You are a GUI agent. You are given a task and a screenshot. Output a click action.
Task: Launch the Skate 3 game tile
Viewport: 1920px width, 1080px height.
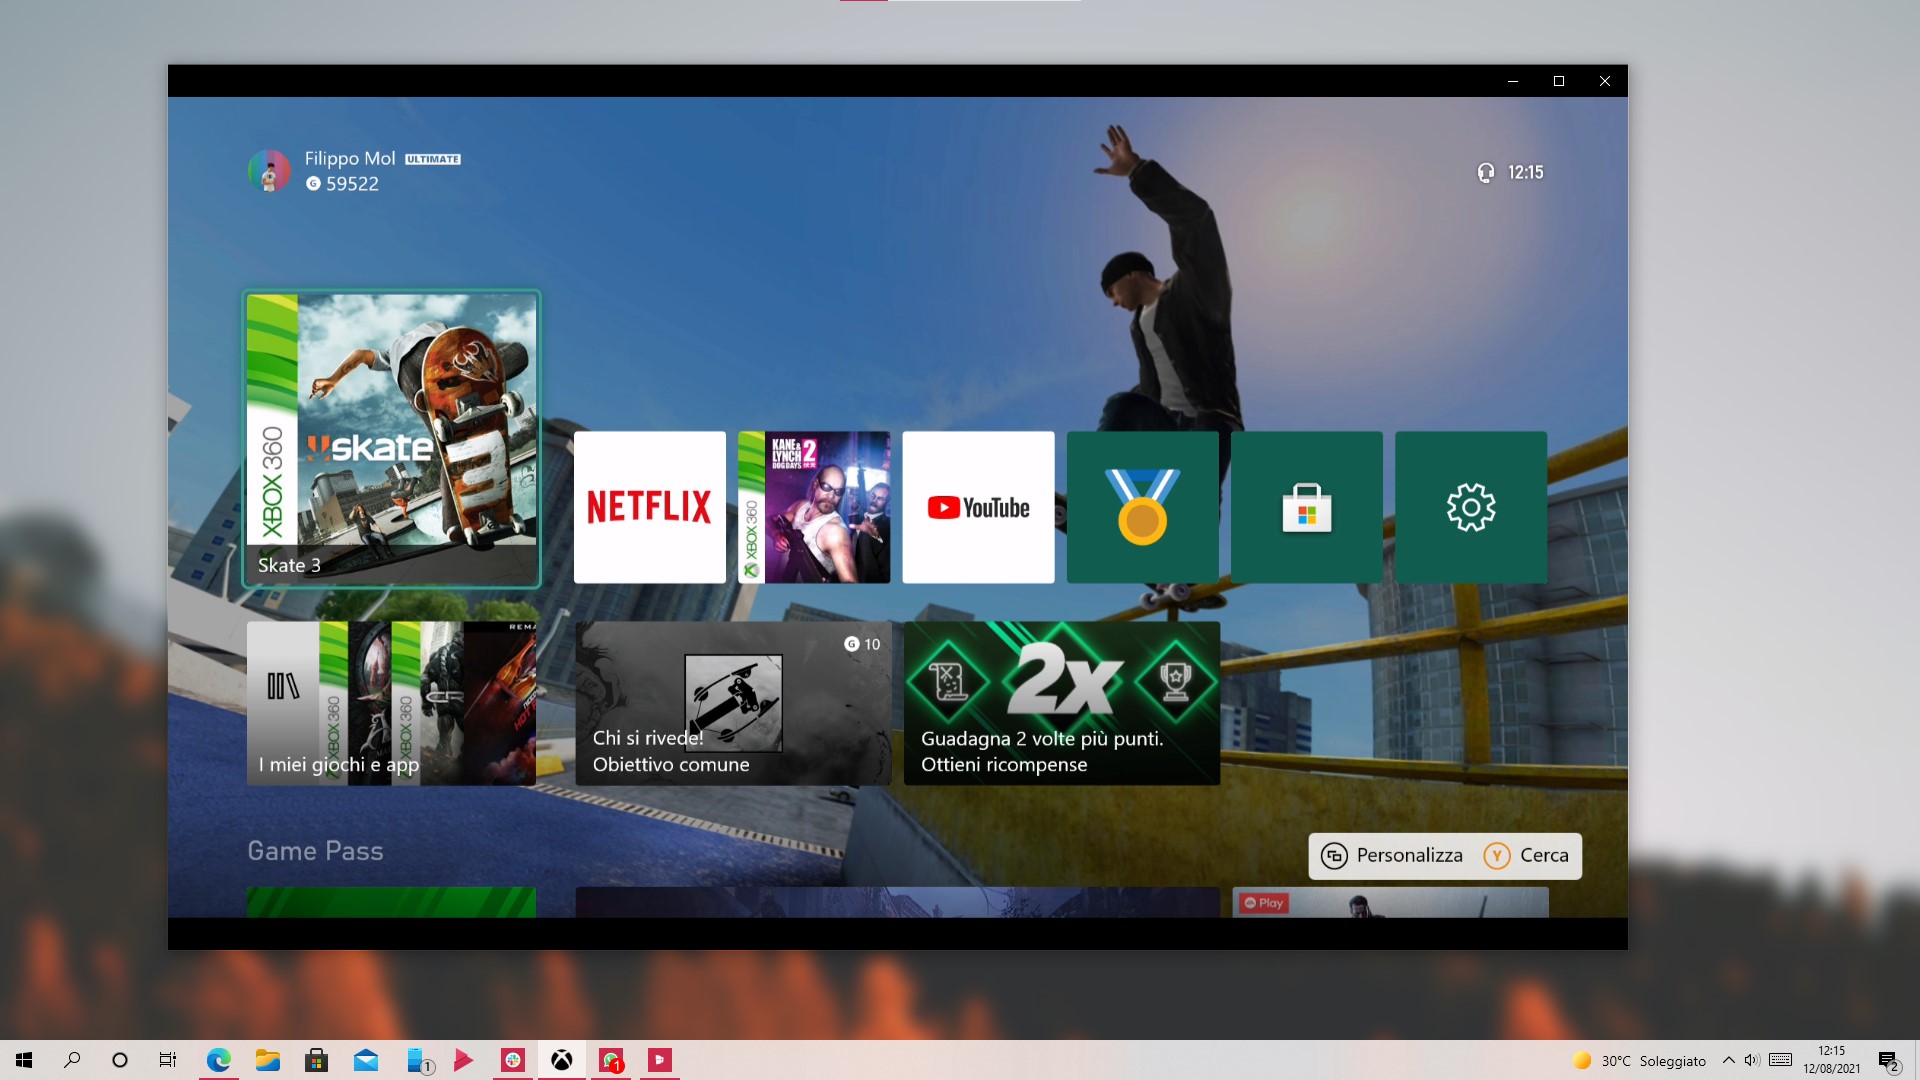391,438
